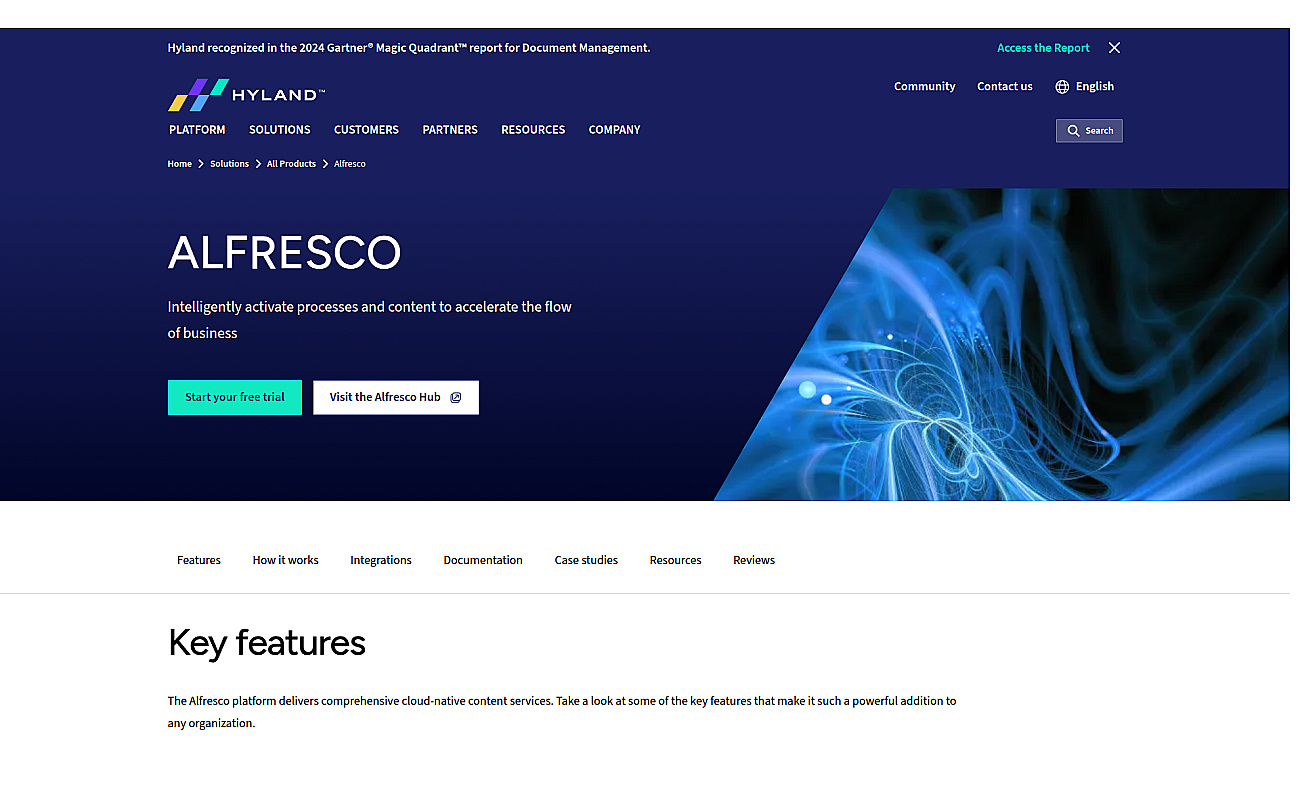The width and height of the screenshot is (1300, 788).
Task: Go to All Products breadcrumb
Action: [291, 164]
